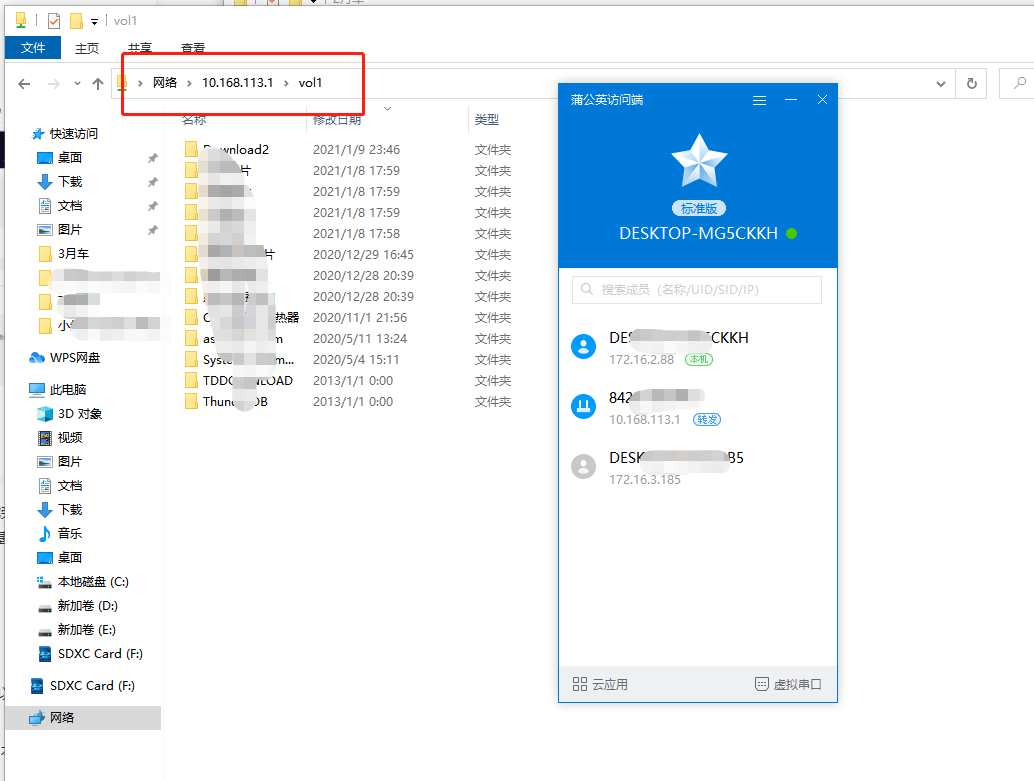Expand the address bar history dropdown
The width and height of the screenshot is (1034, 781).
tap(941, 84)
